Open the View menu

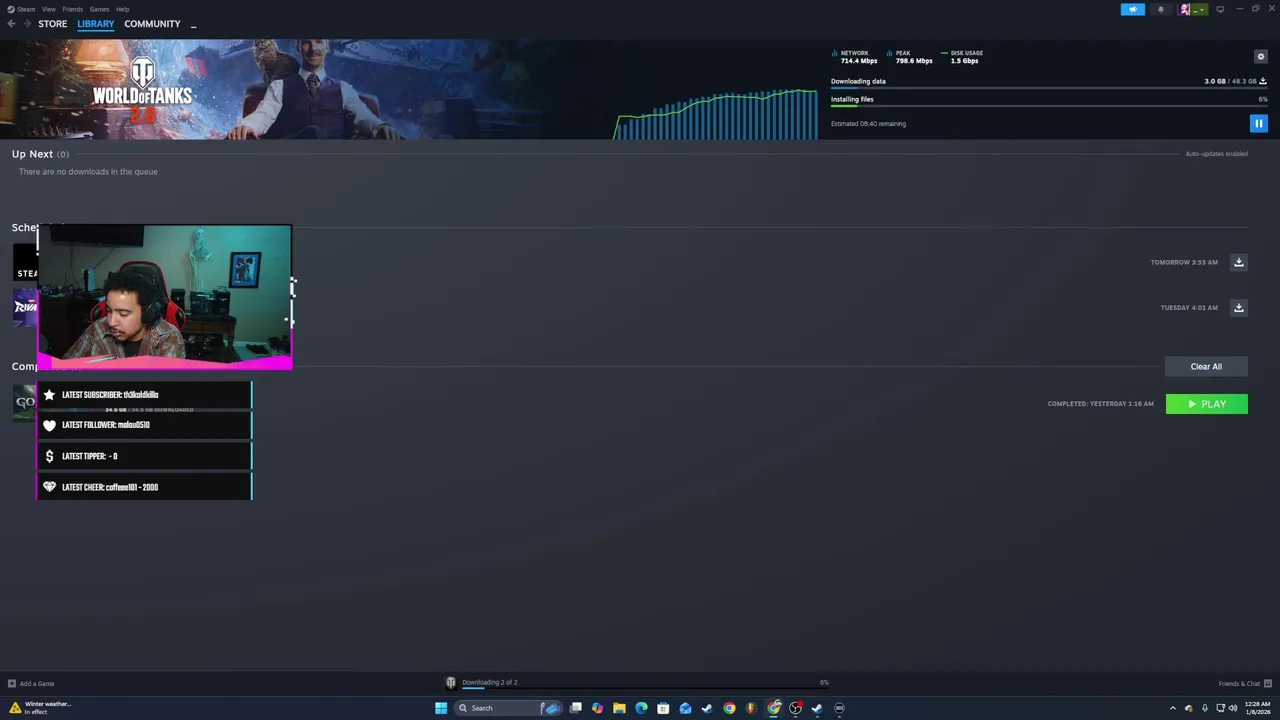click(x=49, y=9)
